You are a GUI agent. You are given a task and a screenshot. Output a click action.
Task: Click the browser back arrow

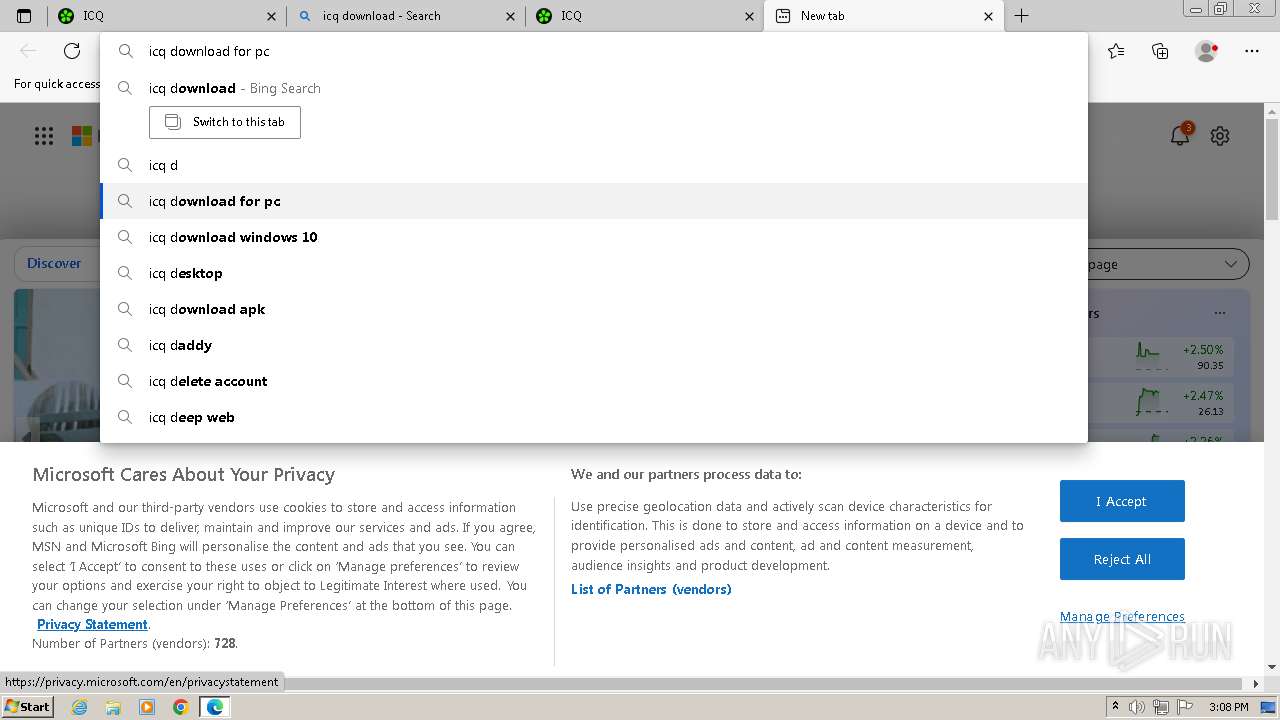click(x=28, y=51)
